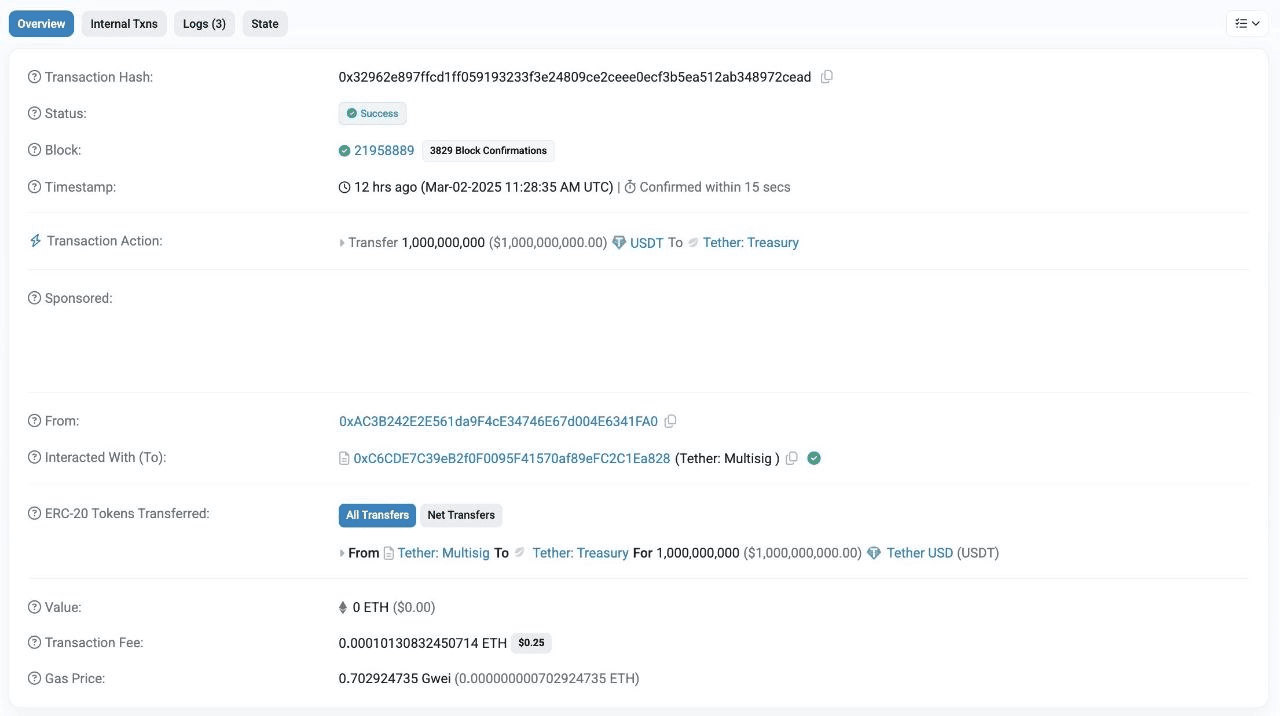Click the clock icon in the Timestamp row

tap(345, 187)
